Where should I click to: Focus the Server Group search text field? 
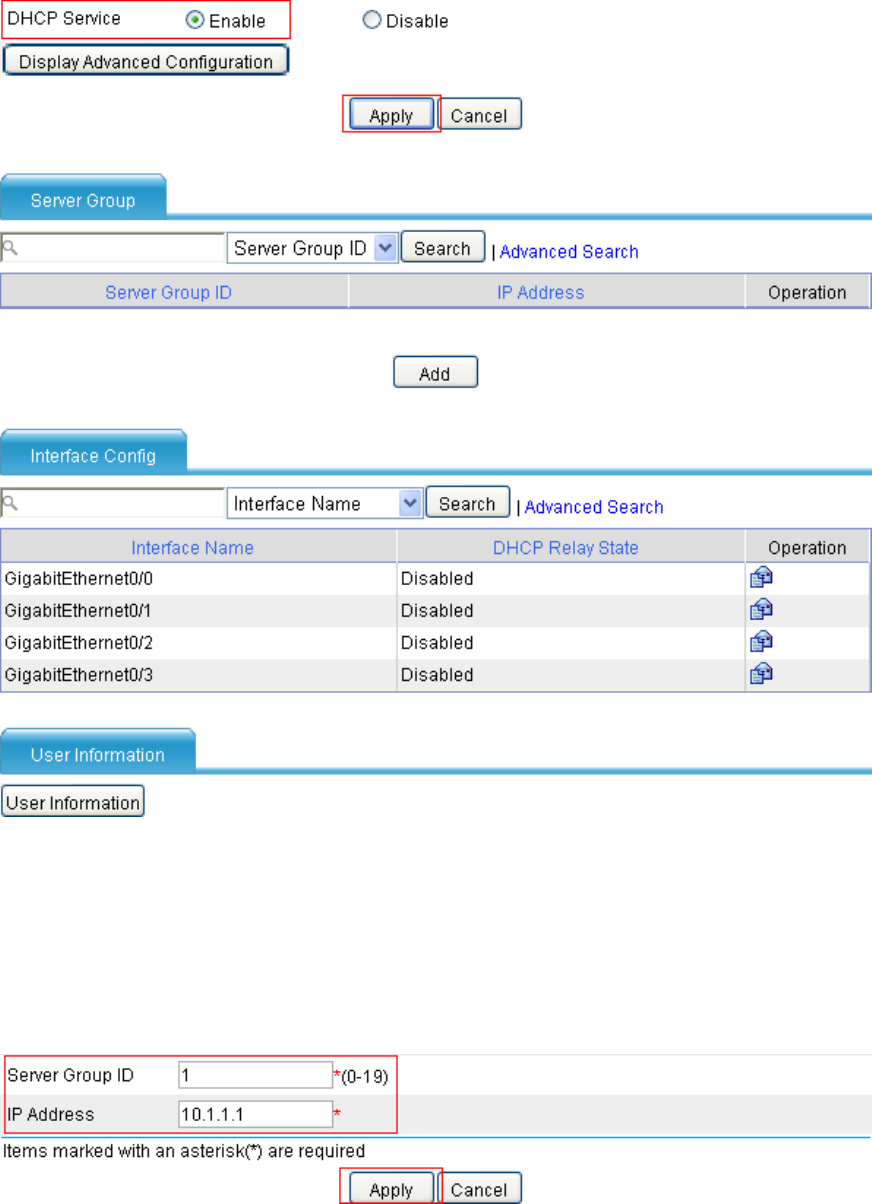point(113,248)
